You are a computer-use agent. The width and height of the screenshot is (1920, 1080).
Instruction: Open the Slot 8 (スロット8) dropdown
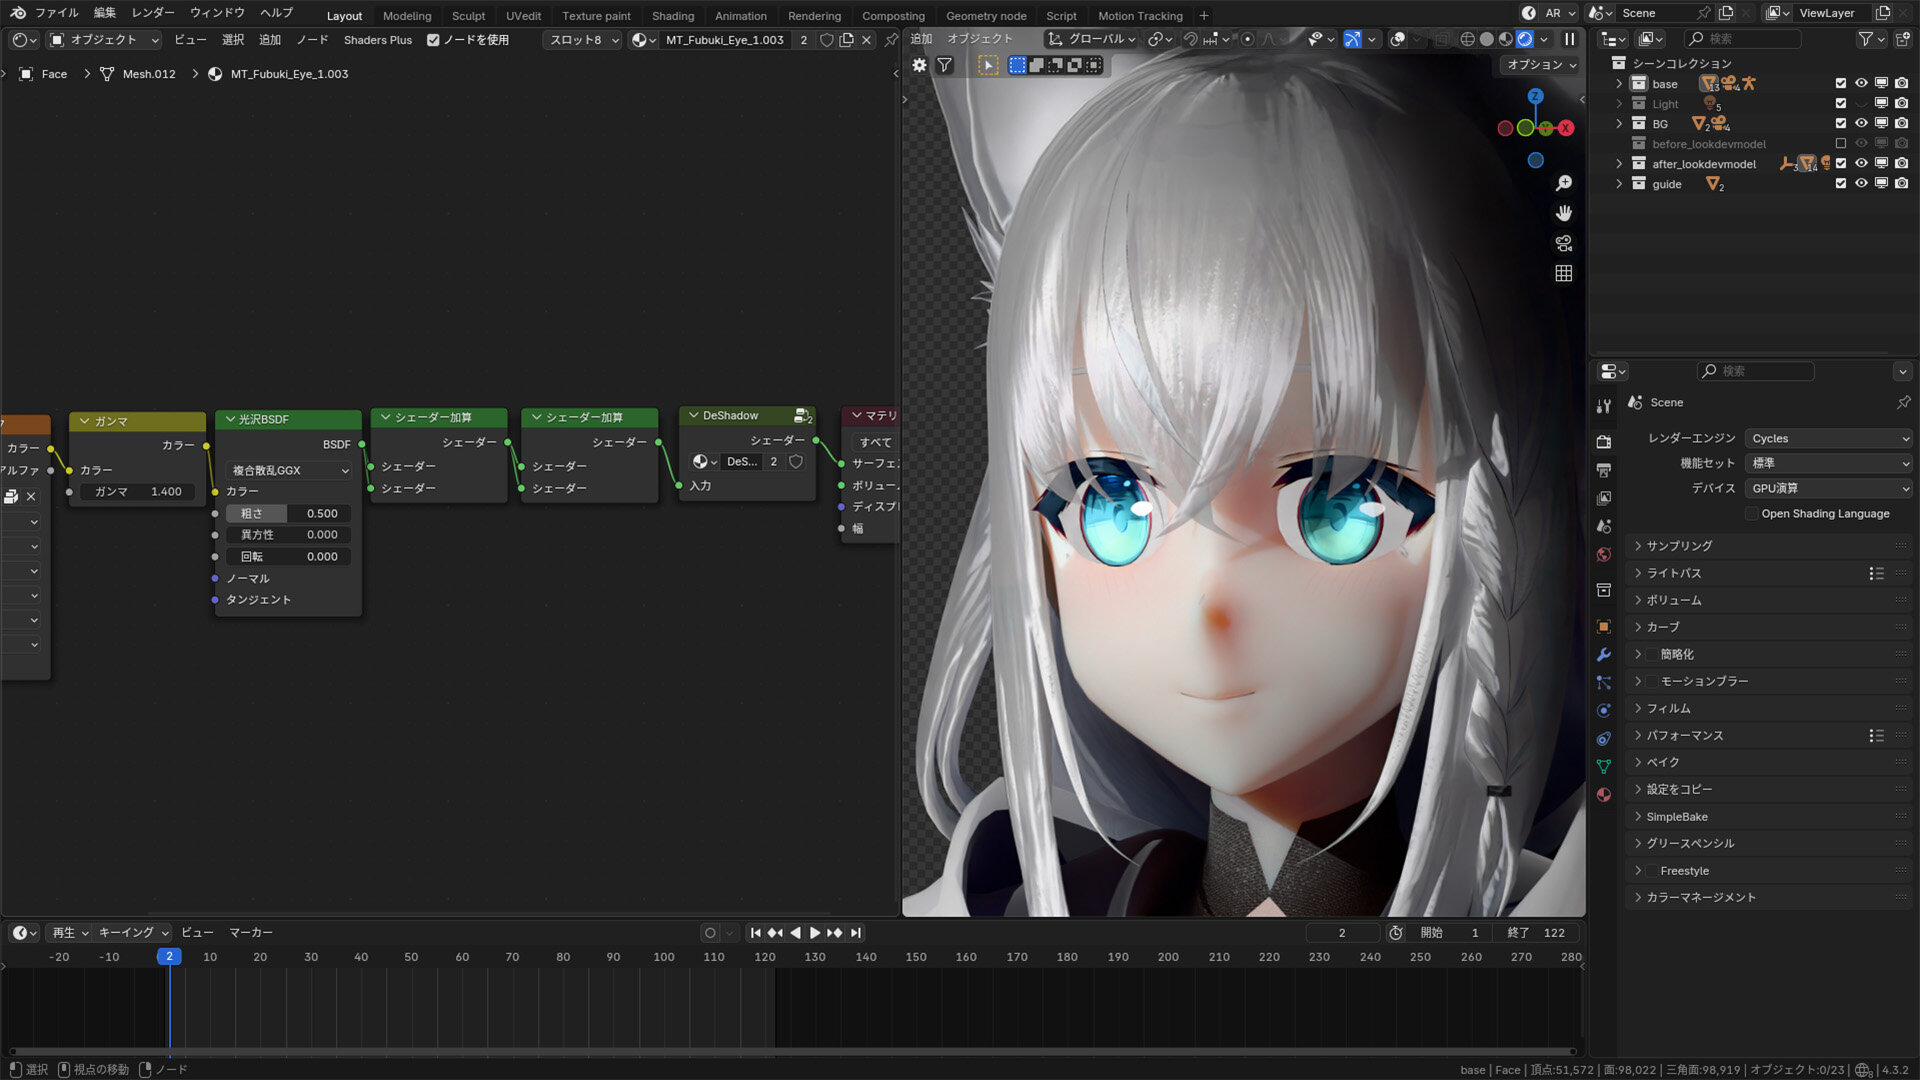tap(584, 40)
